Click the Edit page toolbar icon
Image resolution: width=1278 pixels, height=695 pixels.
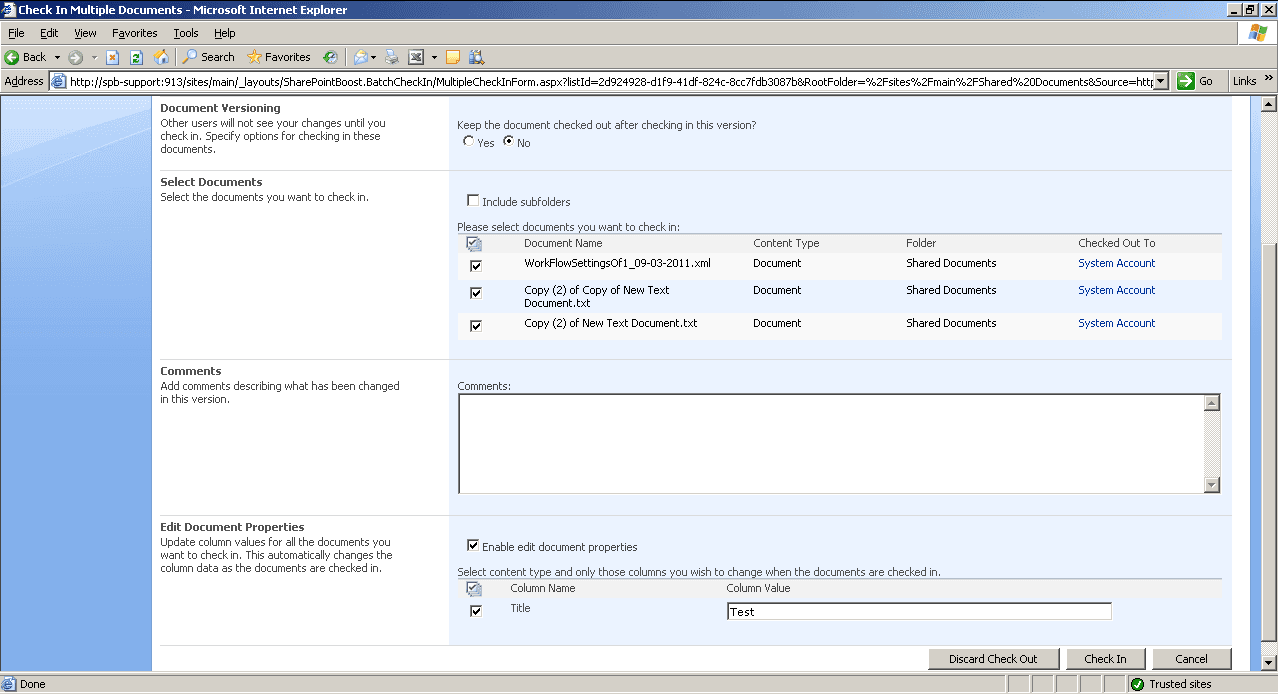pos(416,57)
